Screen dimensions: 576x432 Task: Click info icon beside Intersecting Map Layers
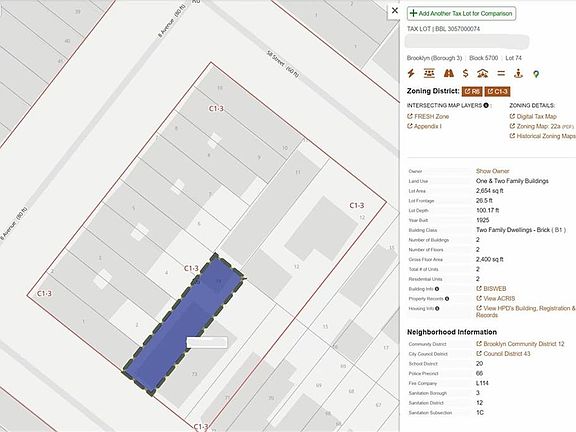pos(486,105)
